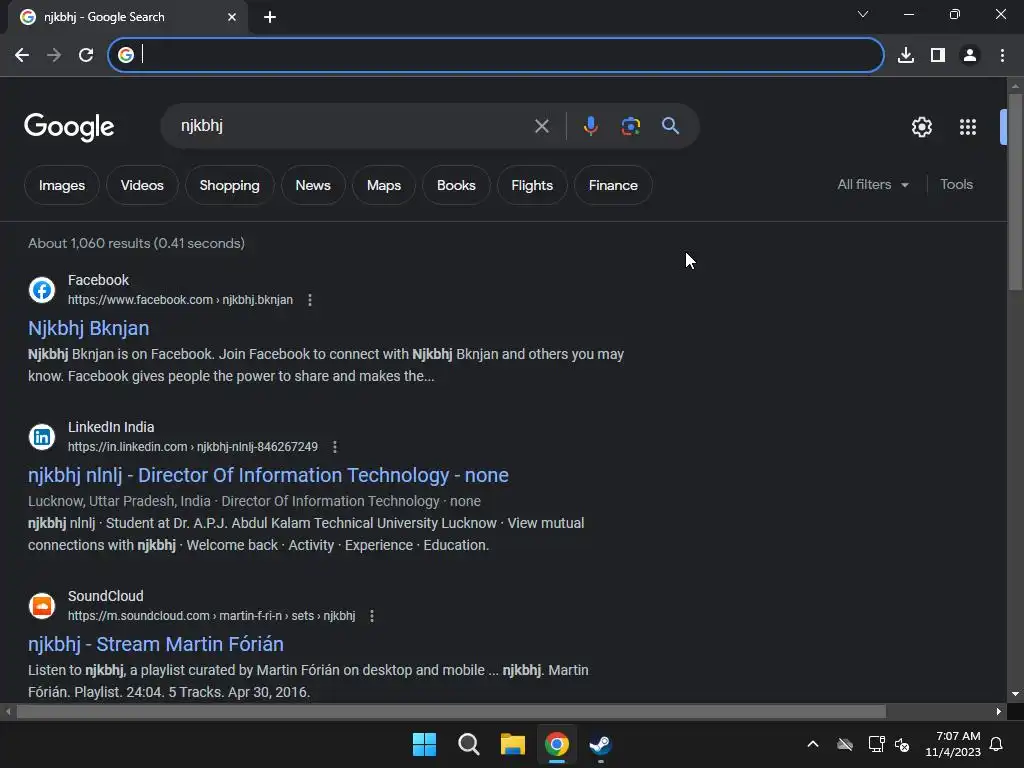Show hidden system tray icons

(x=813, y=744)
